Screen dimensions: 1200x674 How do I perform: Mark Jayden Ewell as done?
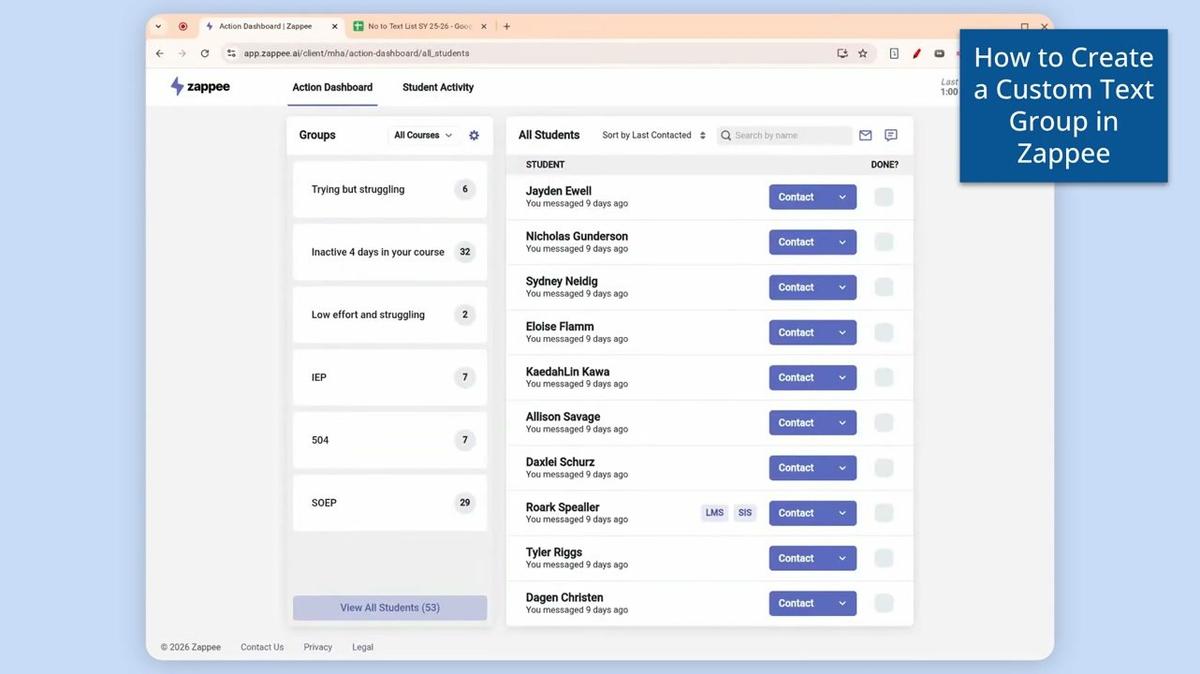pyautogui.click(x=884, y=197)
